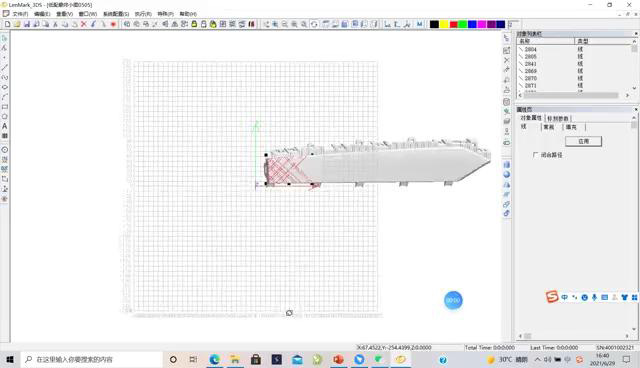Screen dimensions: 640x368
Task: Click the blue sphere 3D icon
Action: point(507,175)
